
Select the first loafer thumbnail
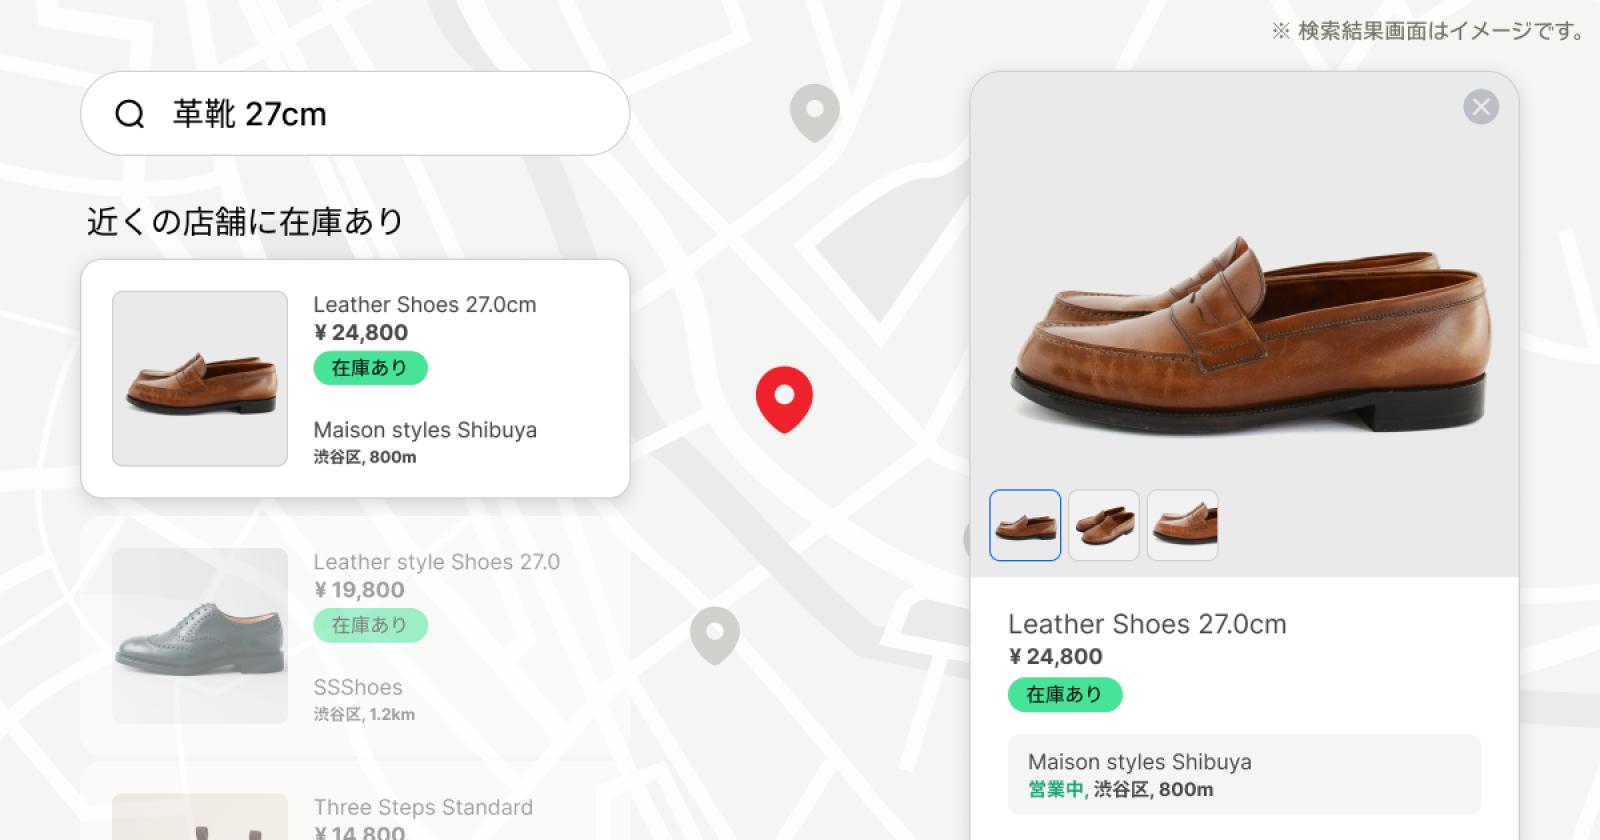(1024, 525)
